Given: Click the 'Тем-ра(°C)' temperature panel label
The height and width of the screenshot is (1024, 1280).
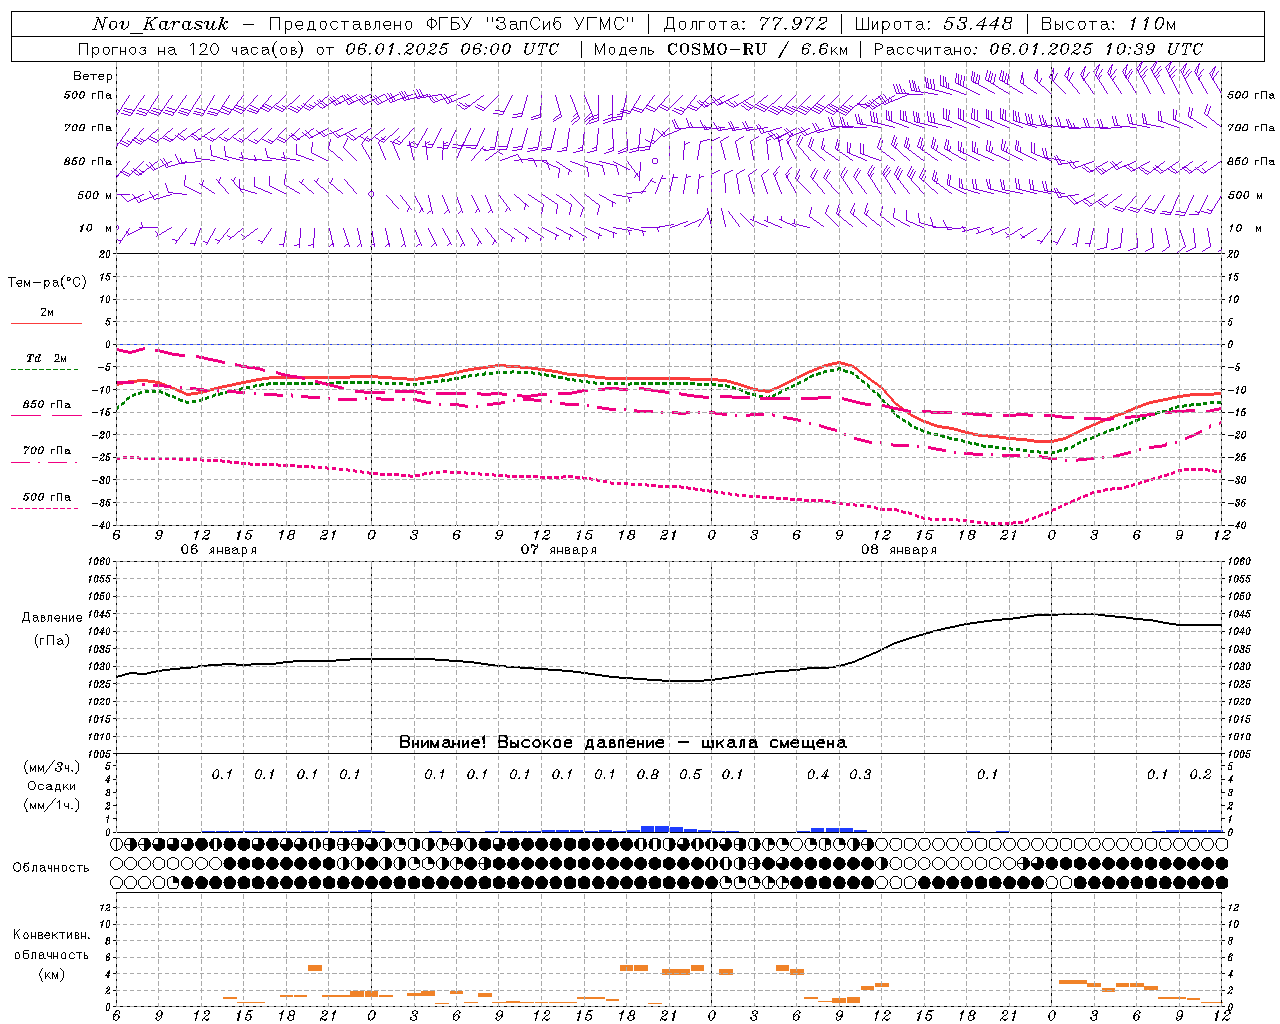Looking at the screenshot, I should 47,283.
